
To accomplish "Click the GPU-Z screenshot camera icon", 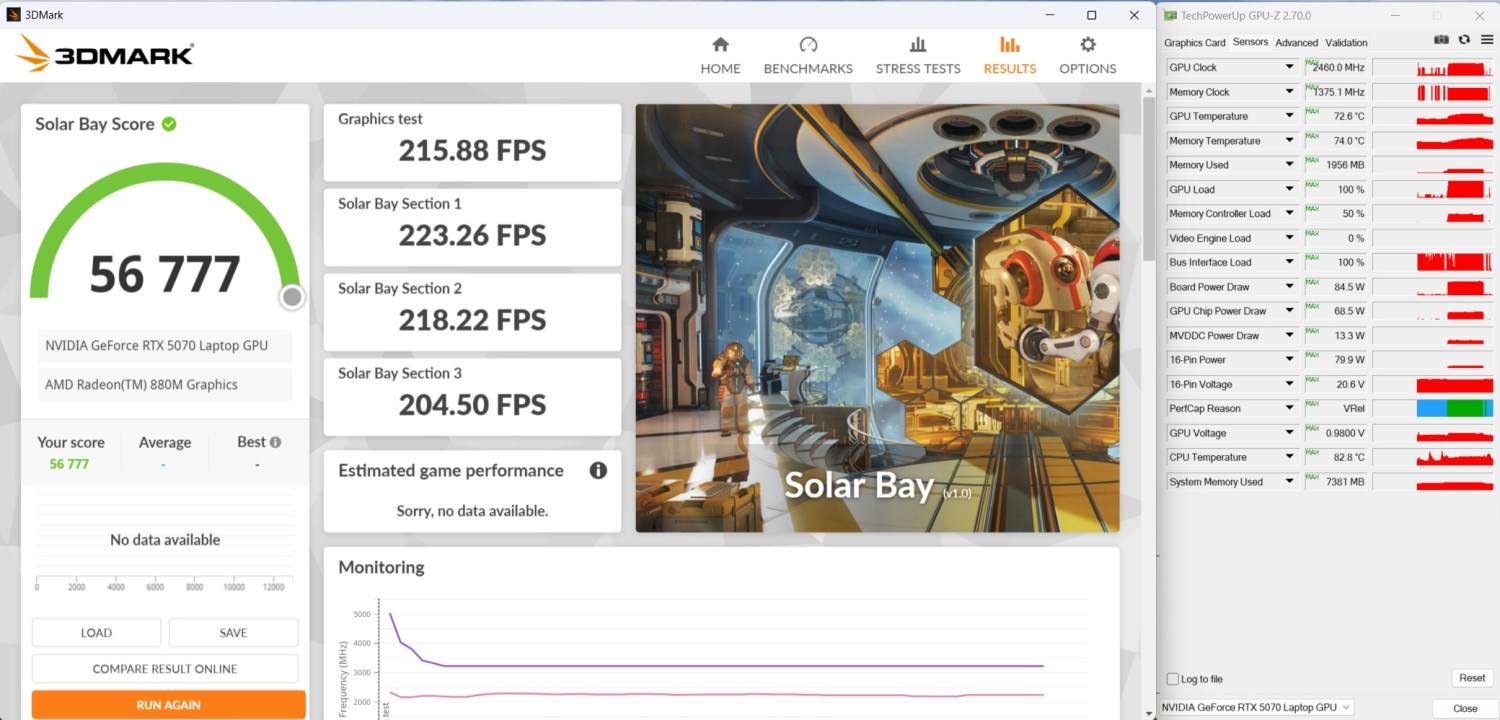I will click(x=1441, y=40).
